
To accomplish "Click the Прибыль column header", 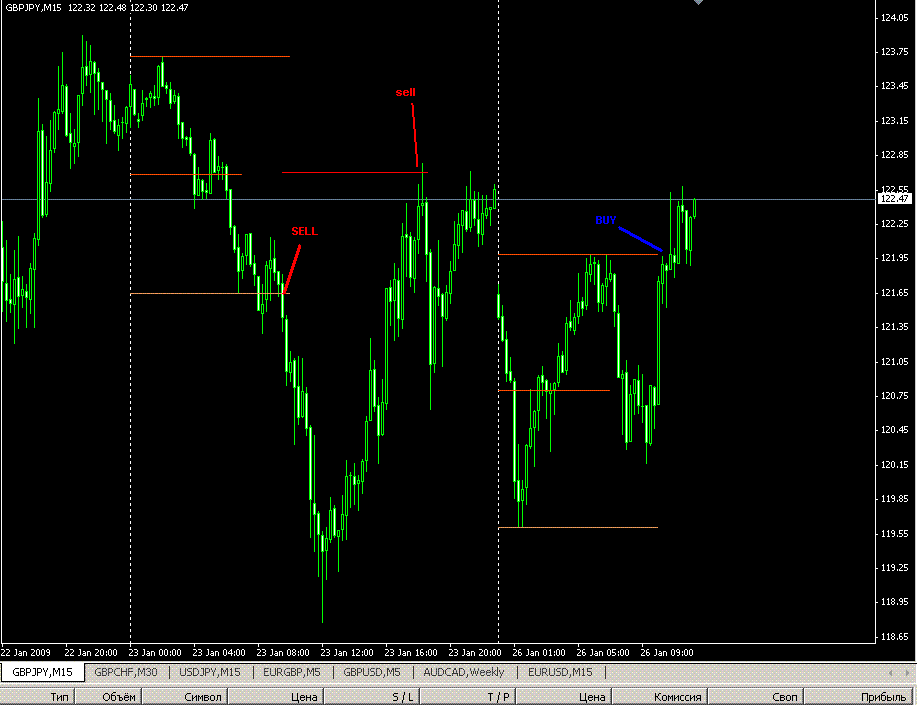I will [x=885, y=697].
